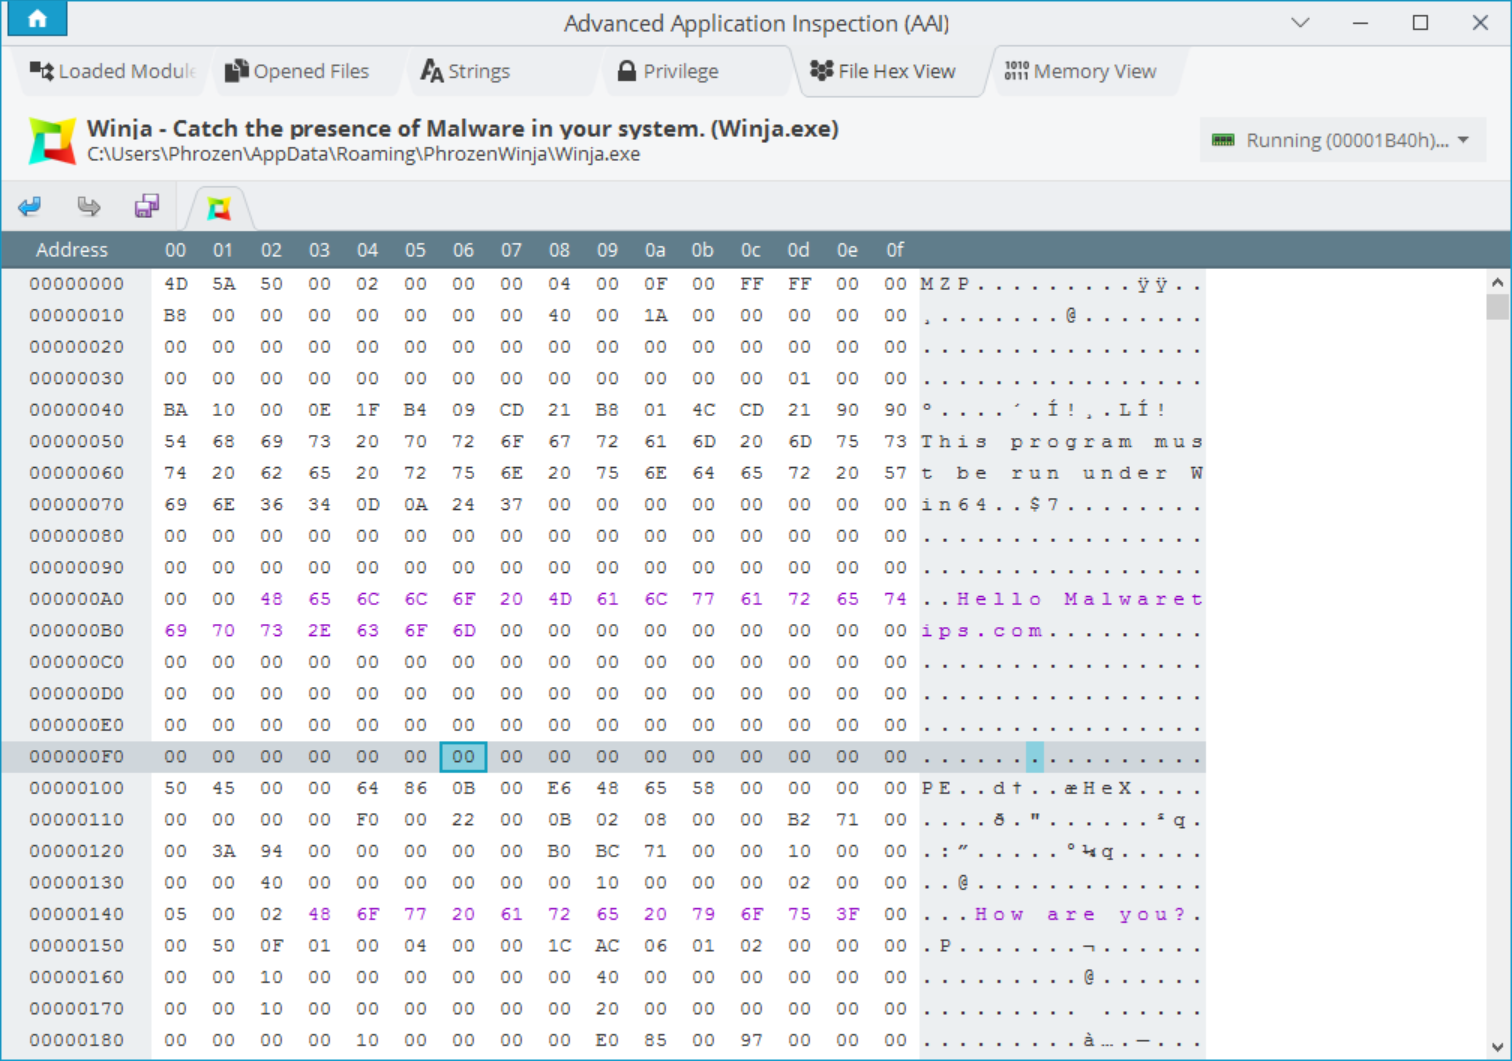
Task: Select address row 00000000
Action: 77,284
